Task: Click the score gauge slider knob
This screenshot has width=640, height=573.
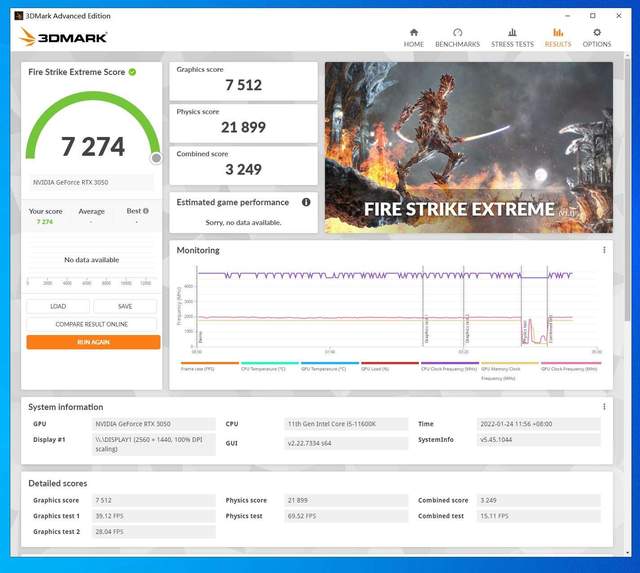Action: [156, 158]
